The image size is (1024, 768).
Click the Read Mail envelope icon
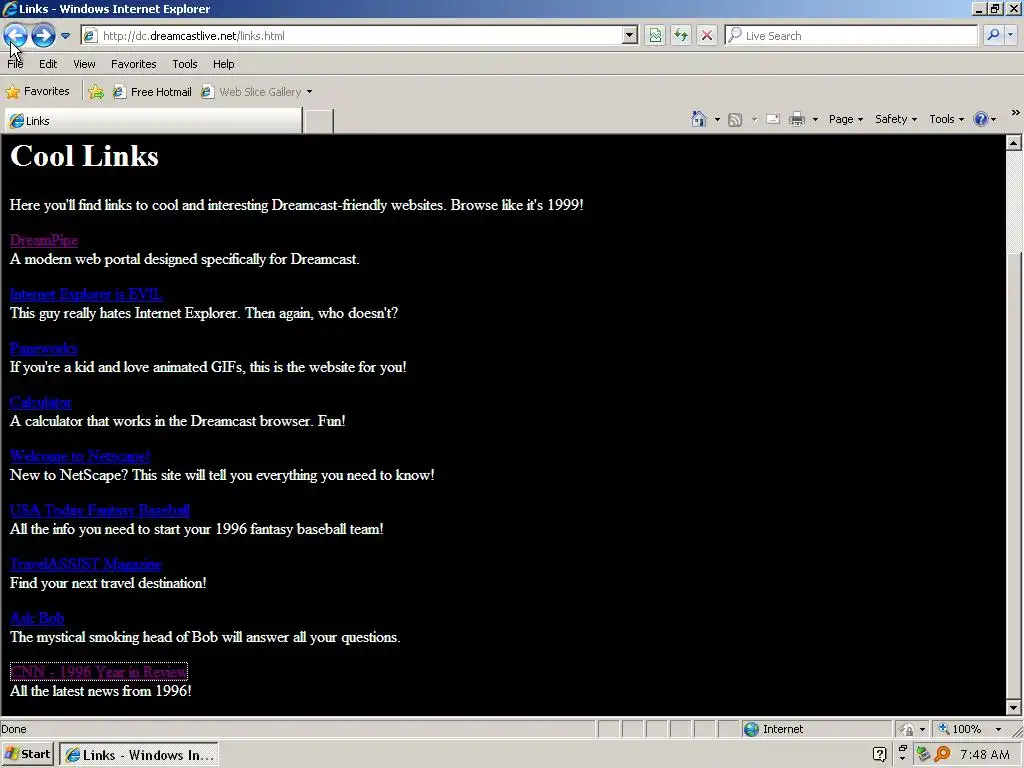[x=773, y=120]
